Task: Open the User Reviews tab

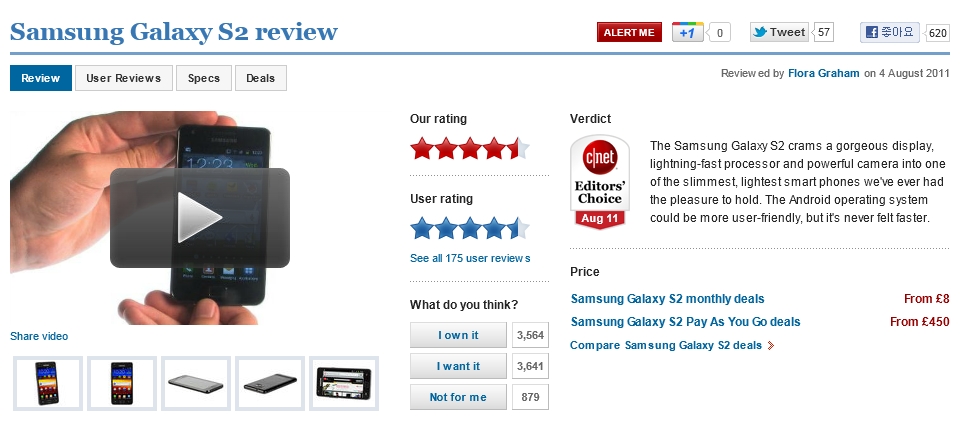Action: (x=123, y=78)
